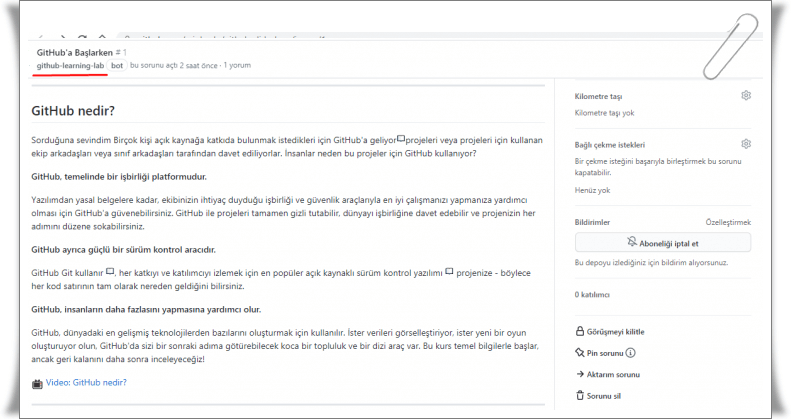
Task: Click the "1 yorum" comment count text
Action: tap(237, 66)
